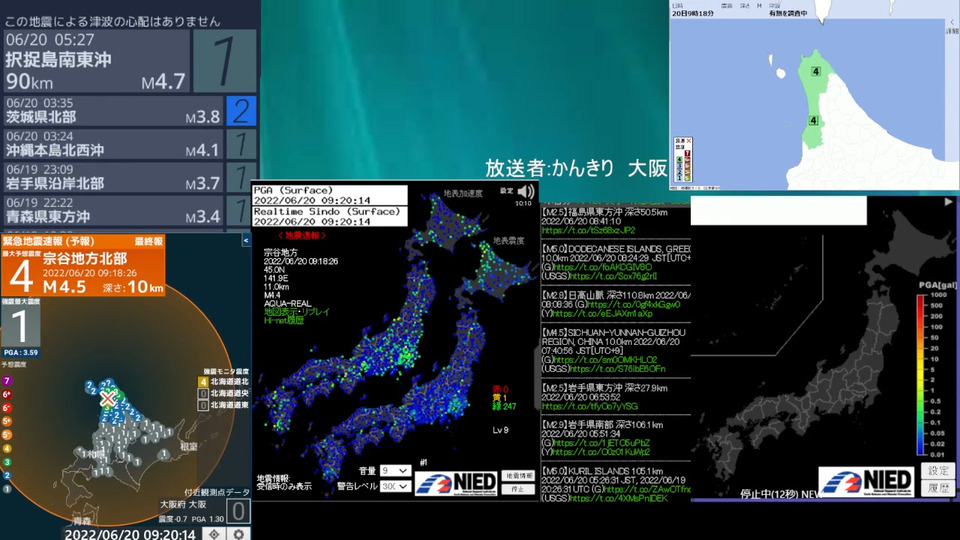Click the 地震情報 button
The height and width of the screenshot is (540, 960).
coord(518,476)
